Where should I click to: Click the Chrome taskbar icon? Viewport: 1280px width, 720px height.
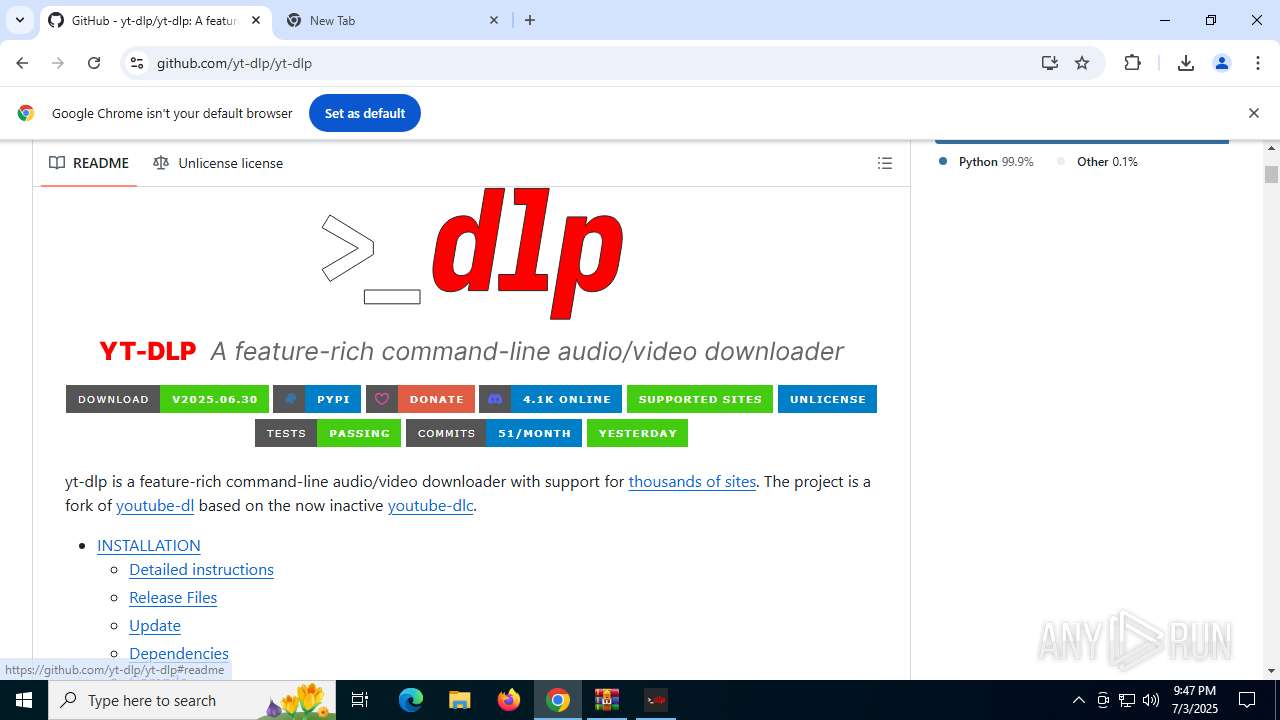pyautogui.click(x=558, y=700)
